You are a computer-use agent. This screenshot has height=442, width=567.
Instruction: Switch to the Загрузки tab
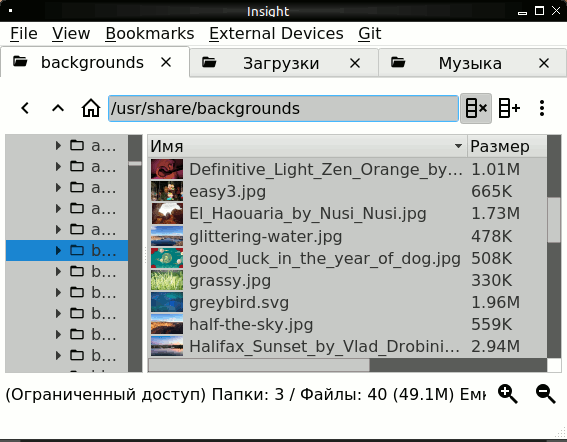pos(284,63)
